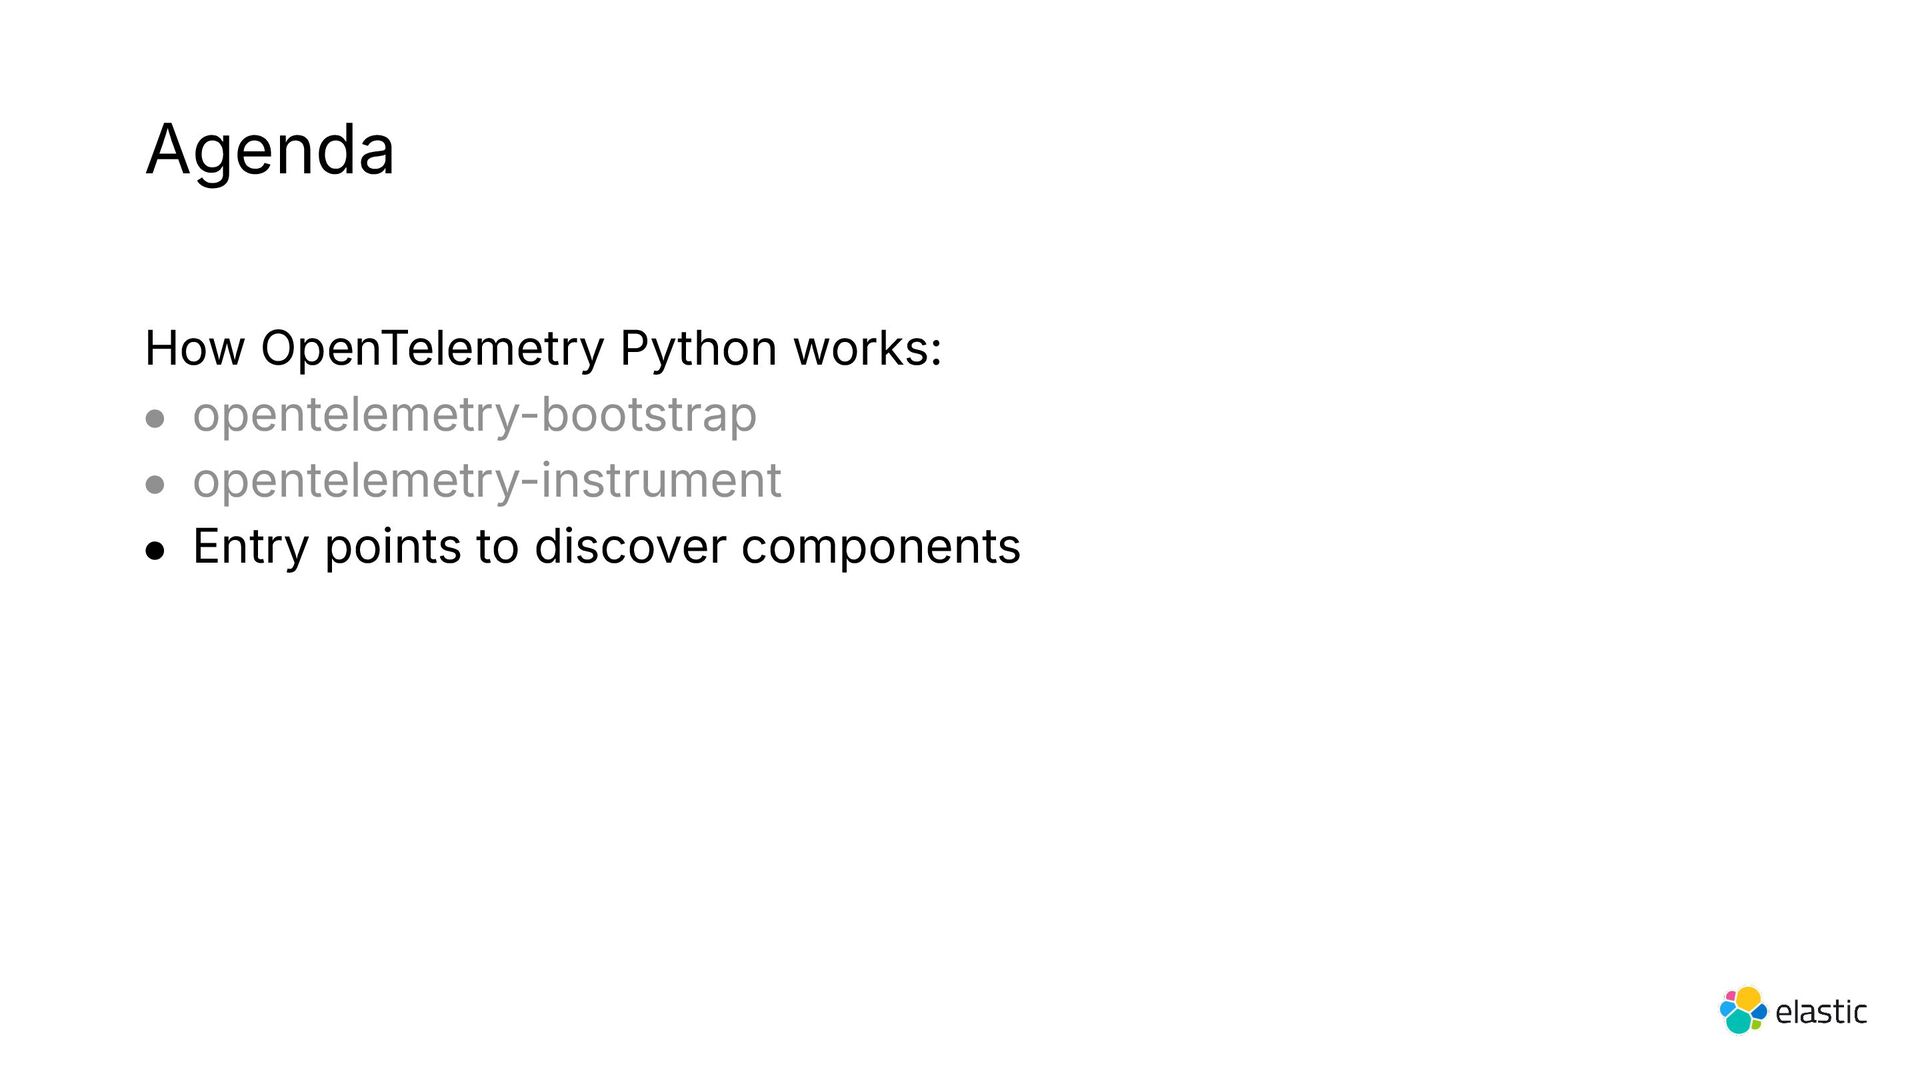This screenshot has width=1920, height=1080.
Task: Click the word discover in the last bullet
Action: 631,546
